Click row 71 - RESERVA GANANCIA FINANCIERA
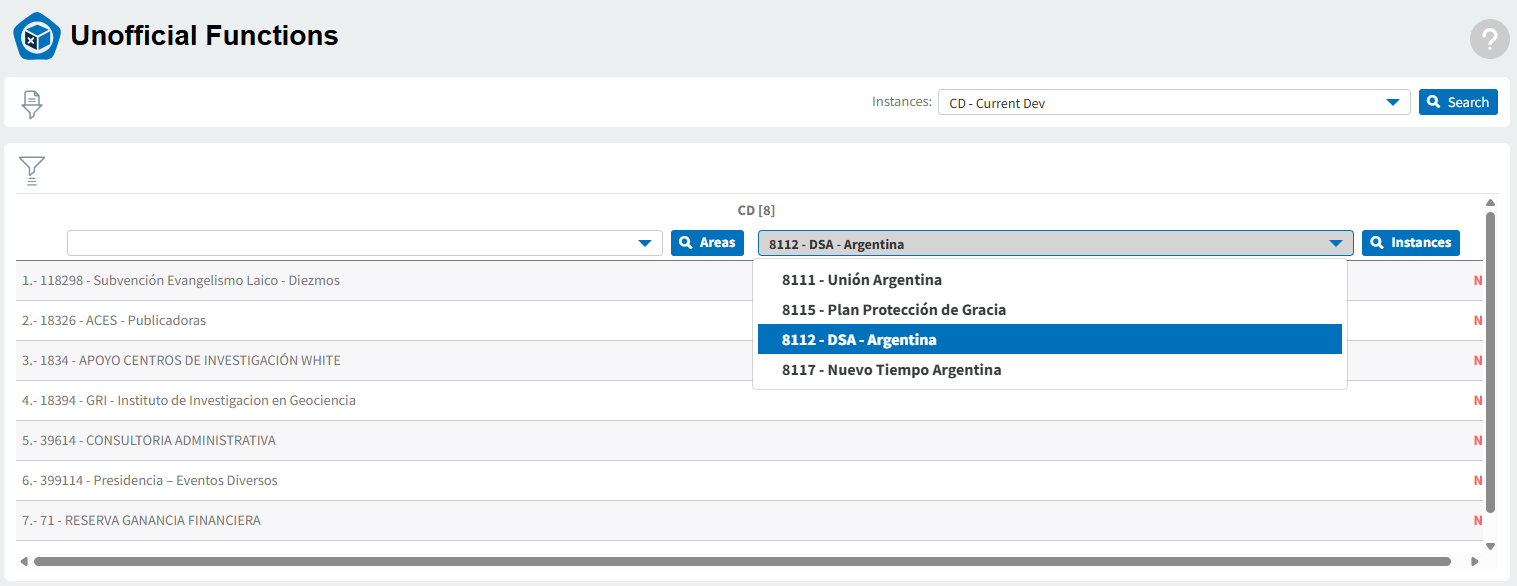This screenshot has height=586, width=1517. (x=750, y=521)
